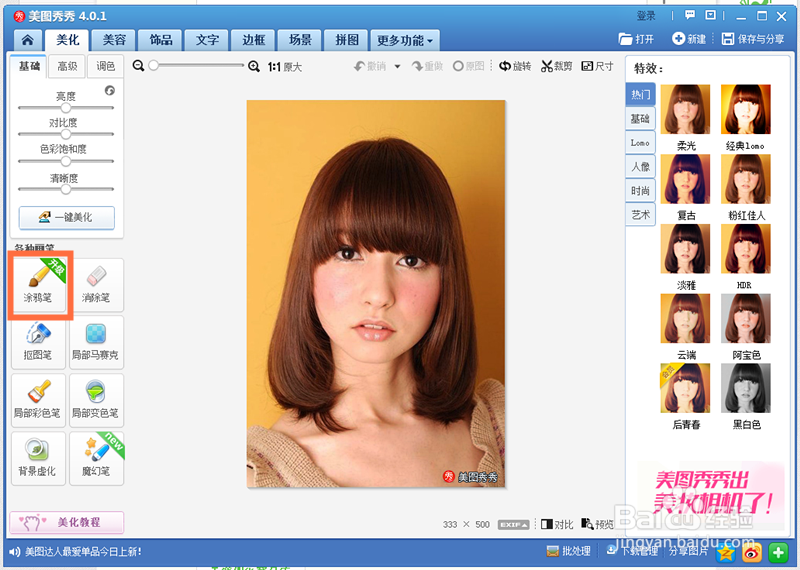Screen dimensions: 800x570
Task: Select the 局部变色笔 recolor tool
Action: (x=96, y=401)
